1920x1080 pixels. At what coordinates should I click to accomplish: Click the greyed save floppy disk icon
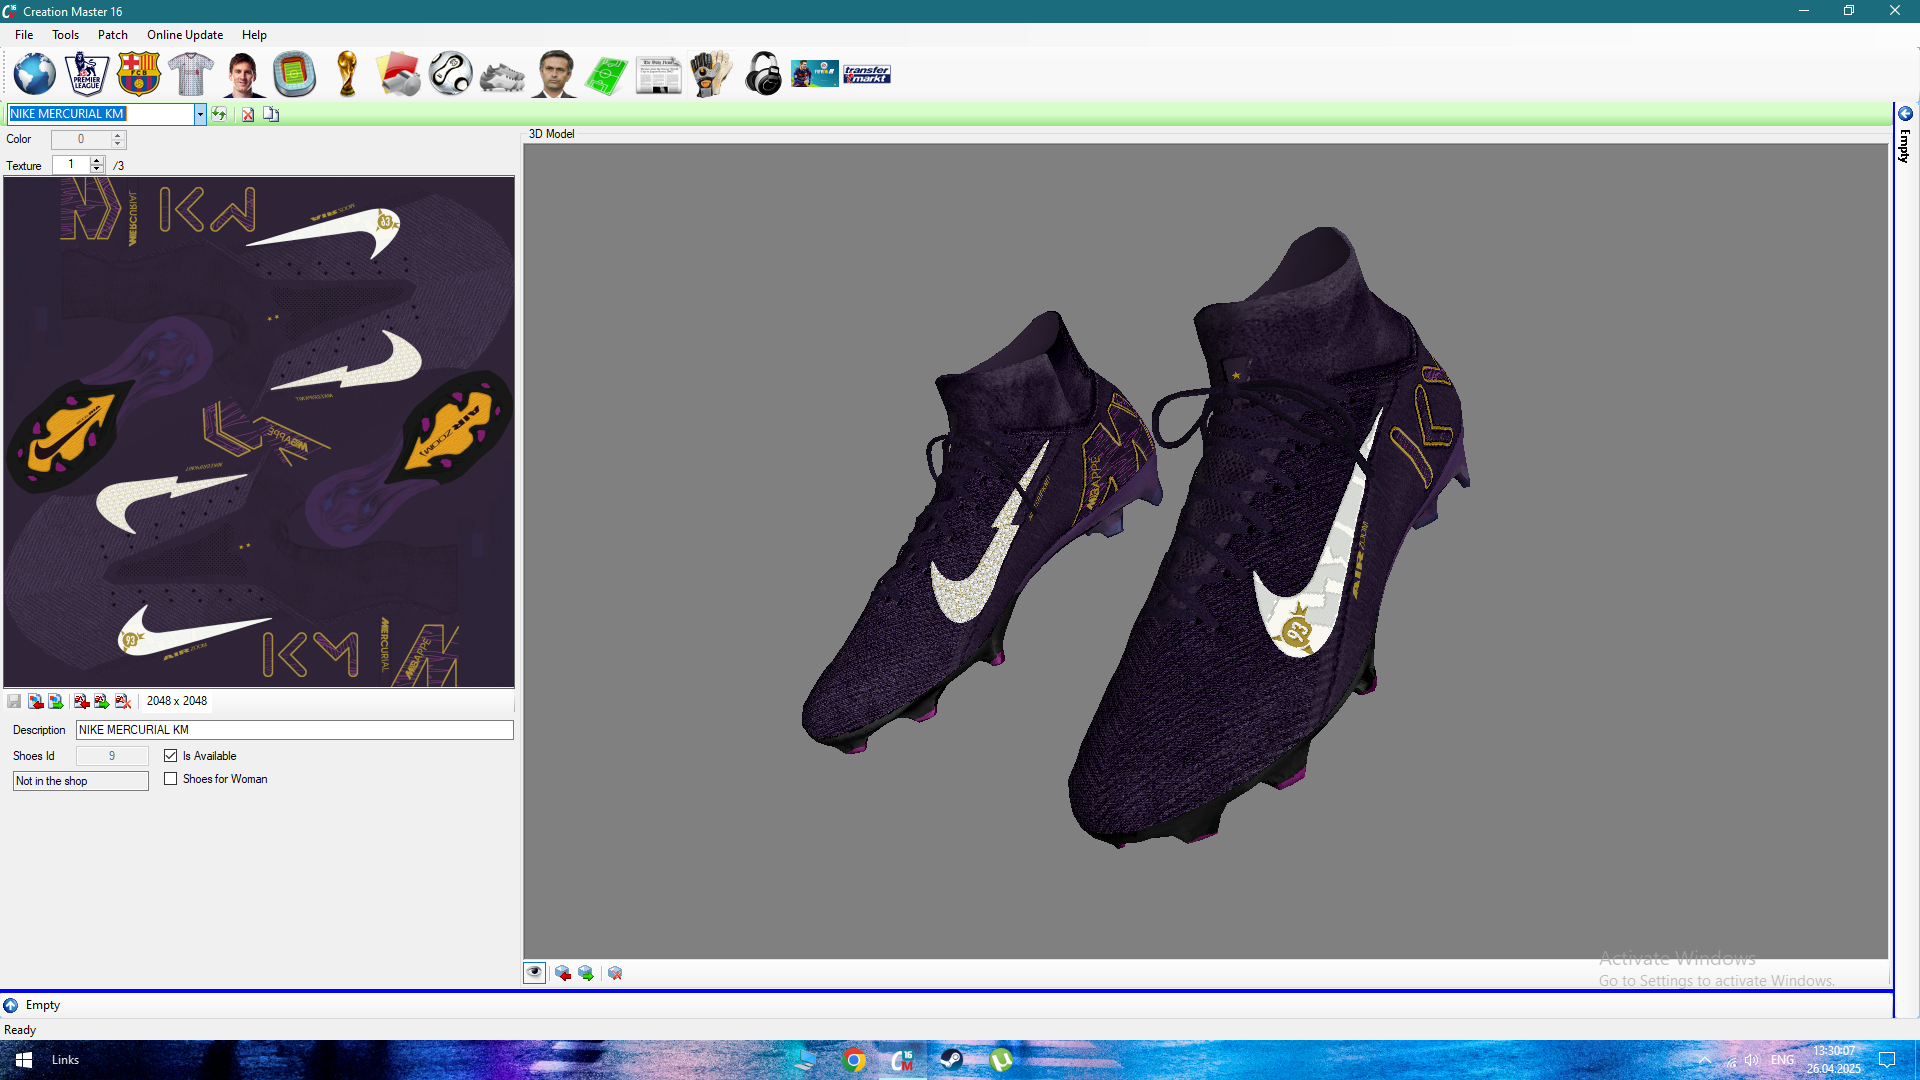(14, 701)
